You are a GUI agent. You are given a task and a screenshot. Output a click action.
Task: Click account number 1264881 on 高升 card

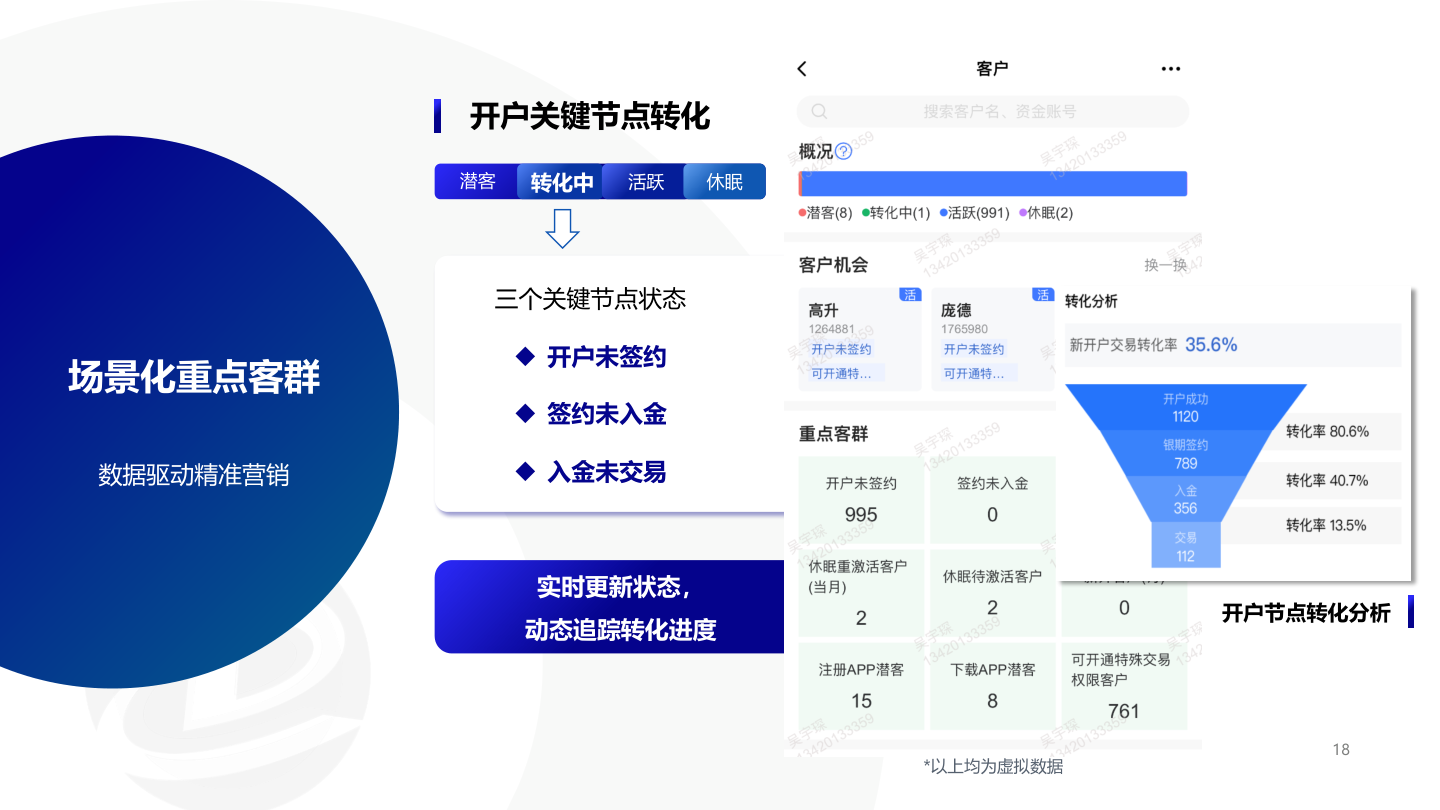click(832, 328)
